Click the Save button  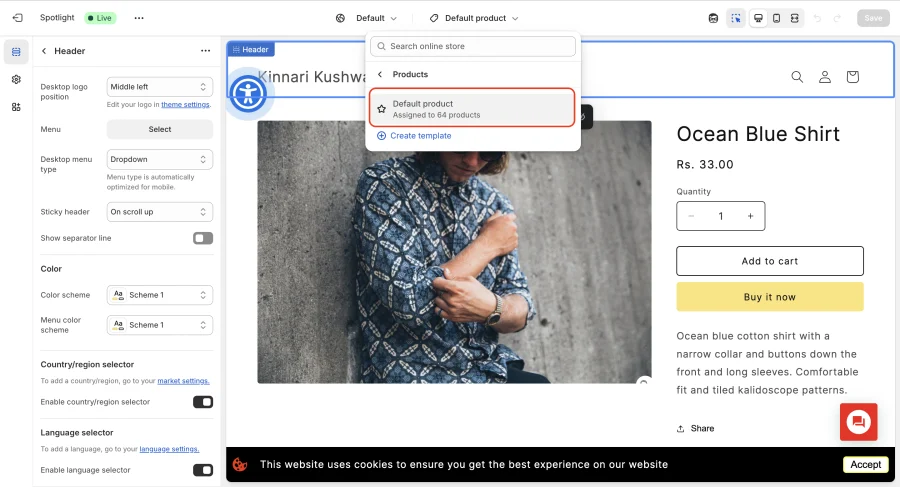(x=873, y=18)
